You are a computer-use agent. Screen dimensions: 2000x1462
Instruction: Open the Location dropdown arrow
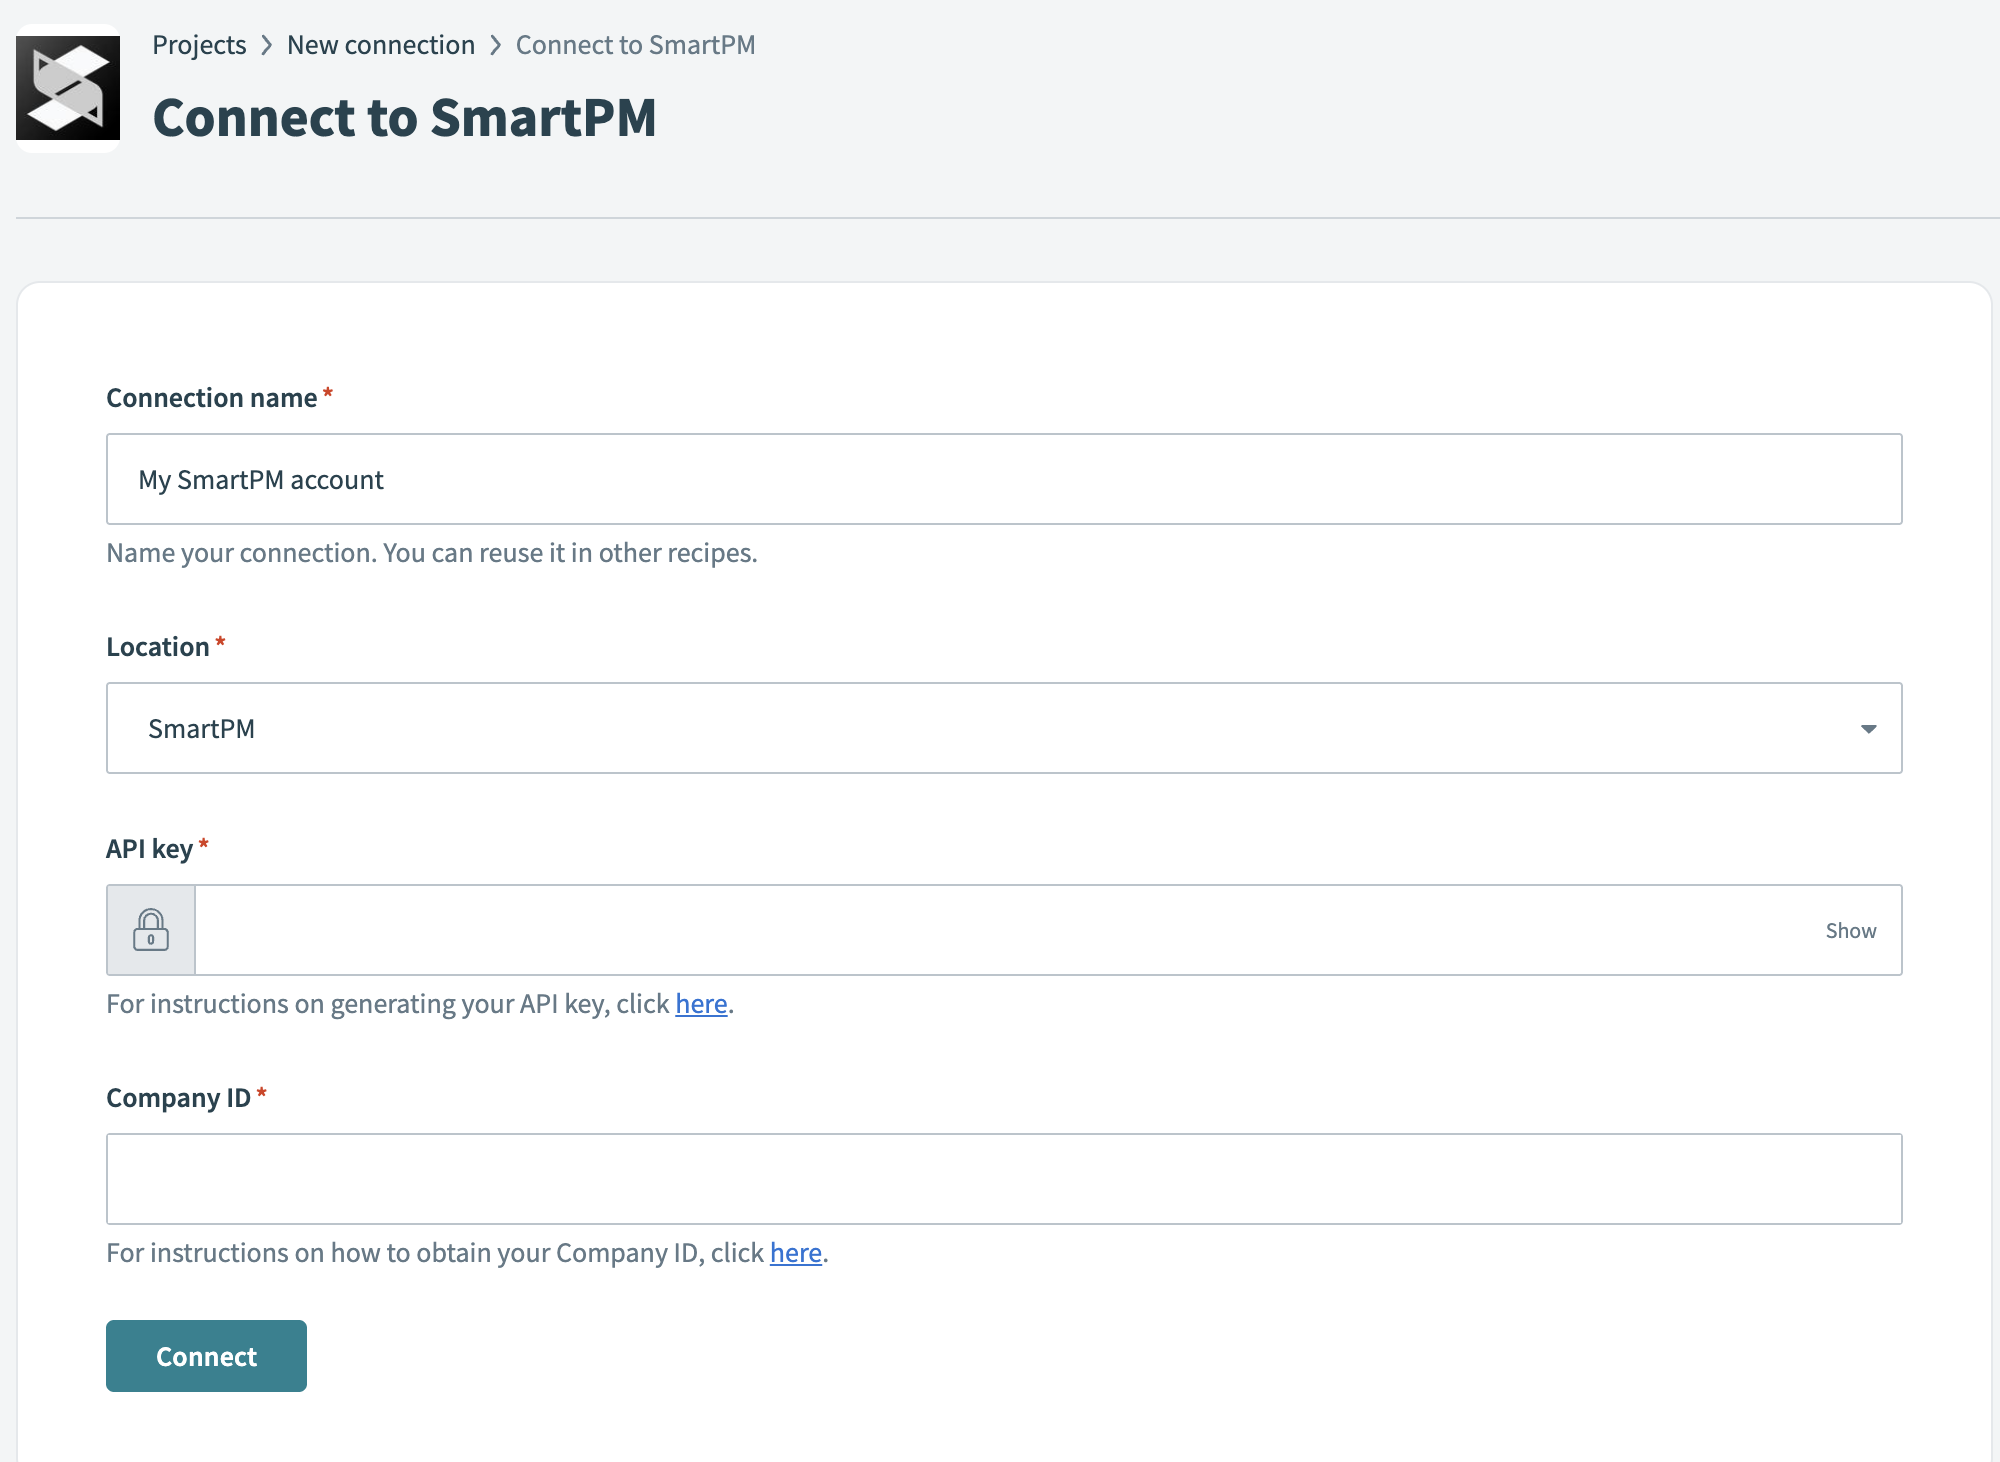(x=1868, y=728)
